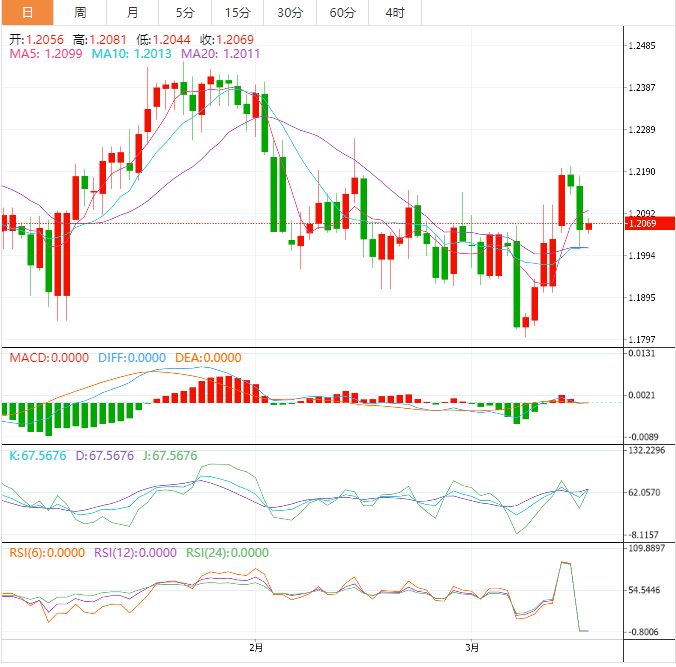This screenshot has width=676, height=667.
Task: Click the RSI(12) indicator label
Action: tap(135, 552)
